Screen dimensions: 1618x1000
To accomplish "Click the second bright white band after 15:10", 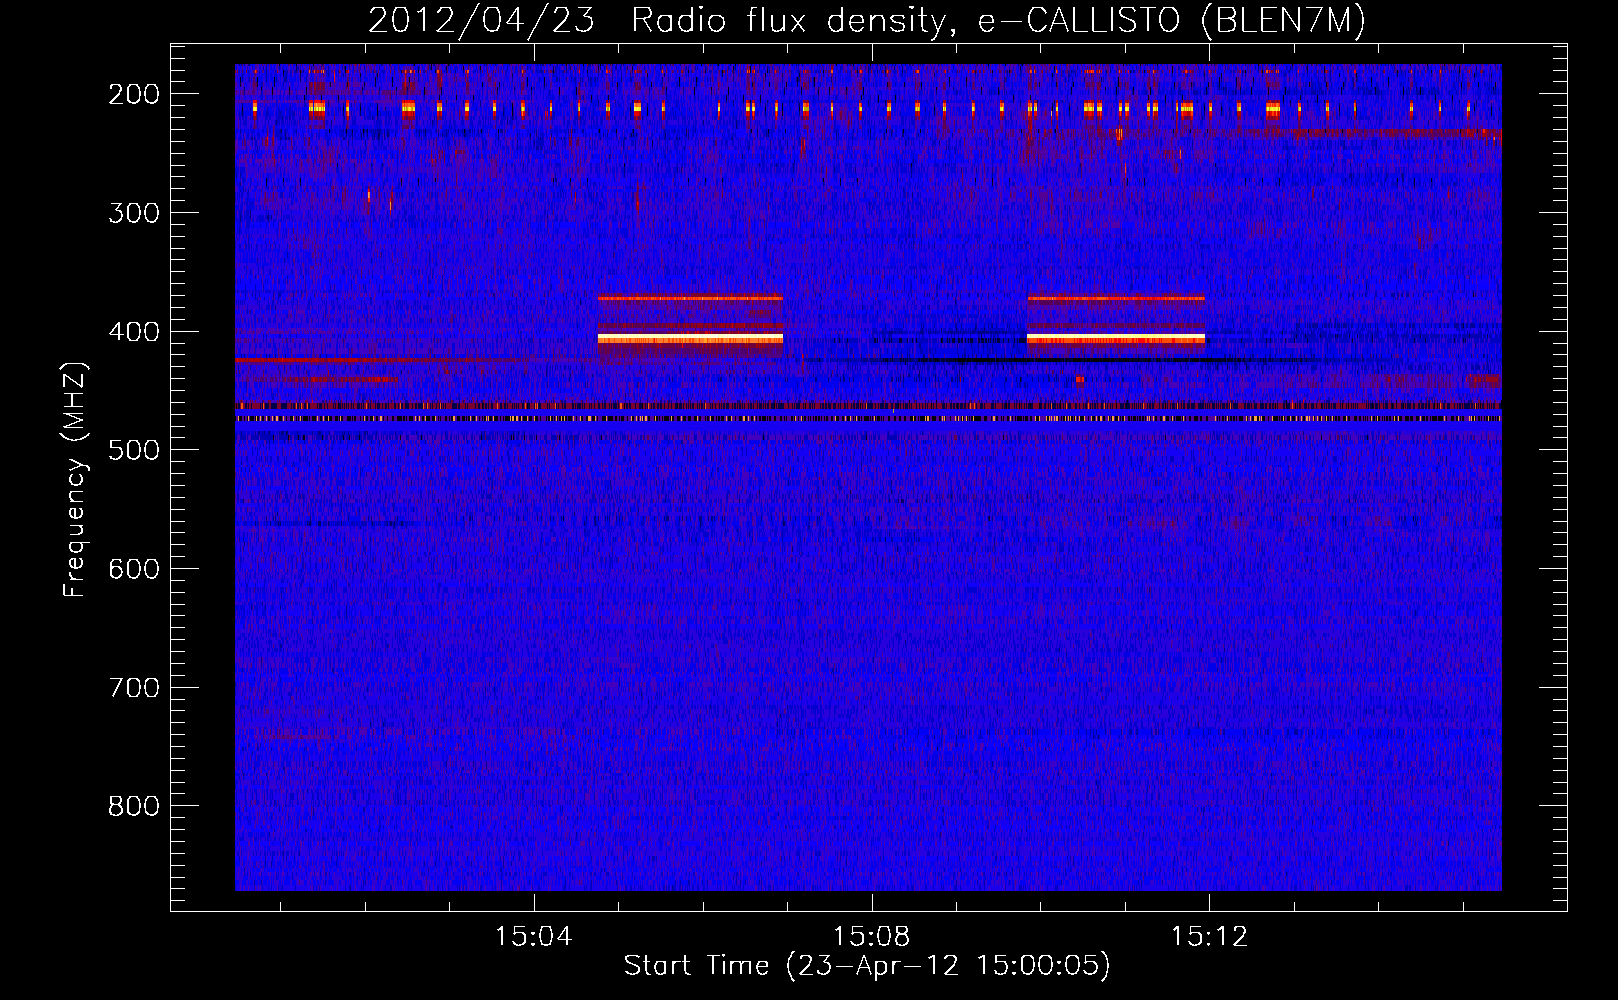I will [x=1116, y=339].
